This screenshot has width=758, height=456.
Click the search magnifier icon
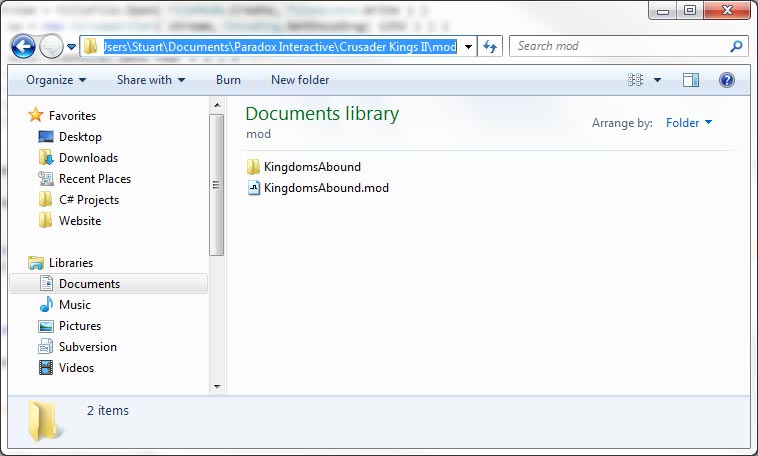[736, 46]
